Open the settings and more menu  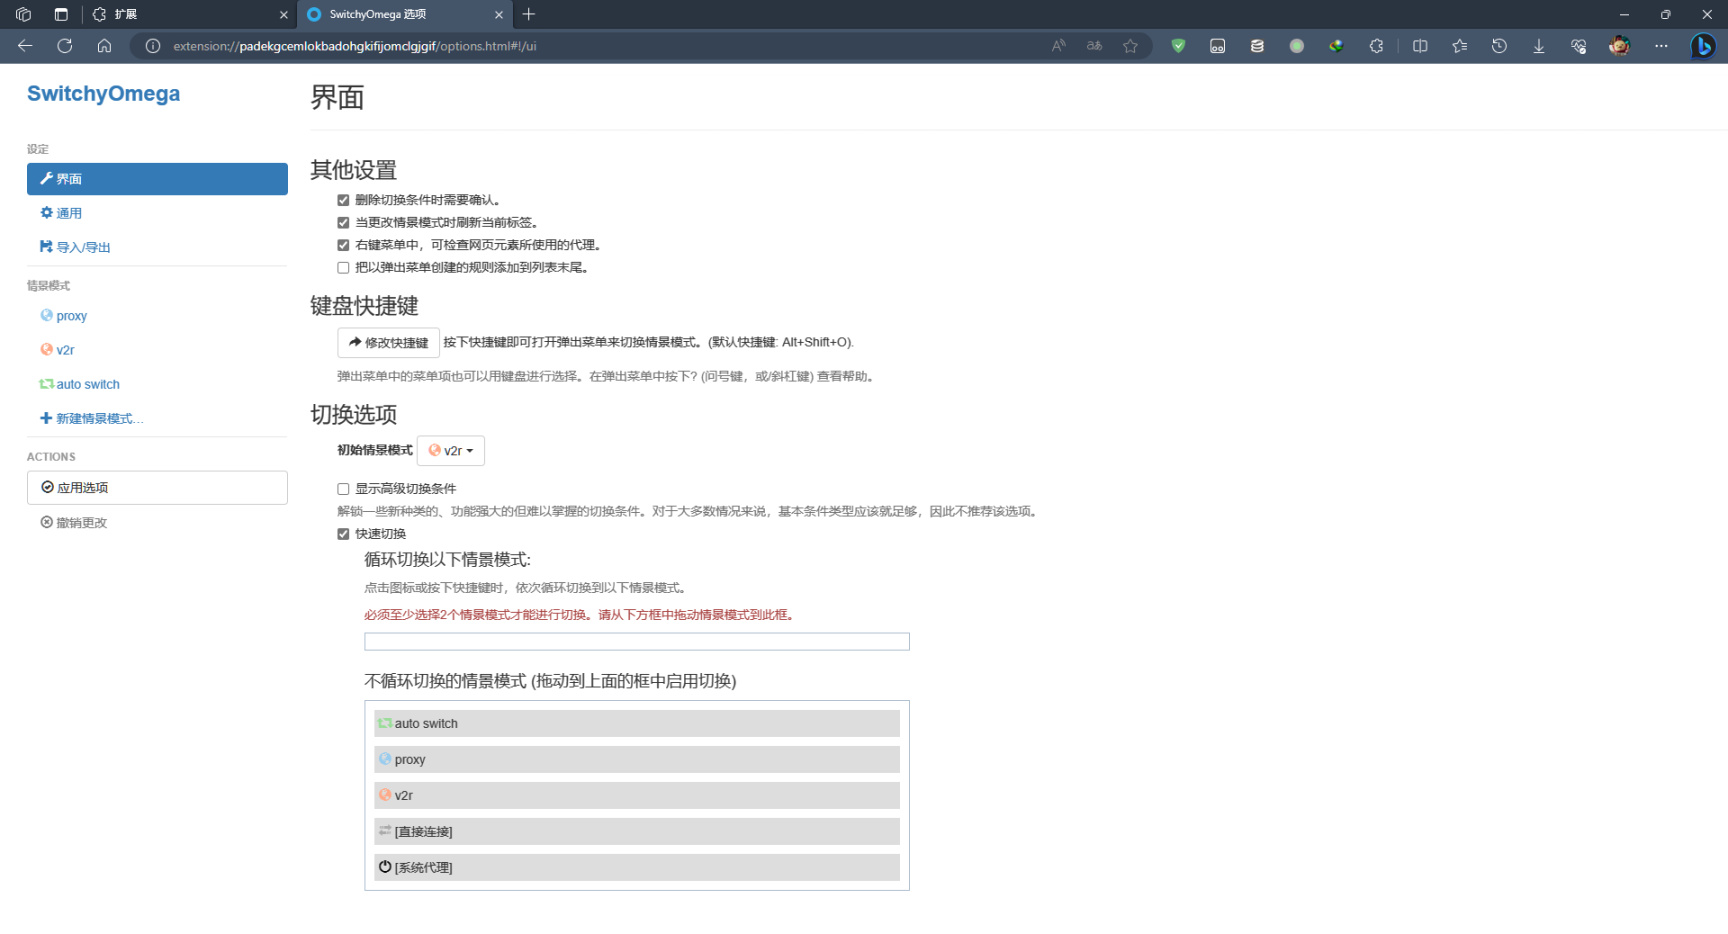pyautogui.click(x=1662, y=46)
